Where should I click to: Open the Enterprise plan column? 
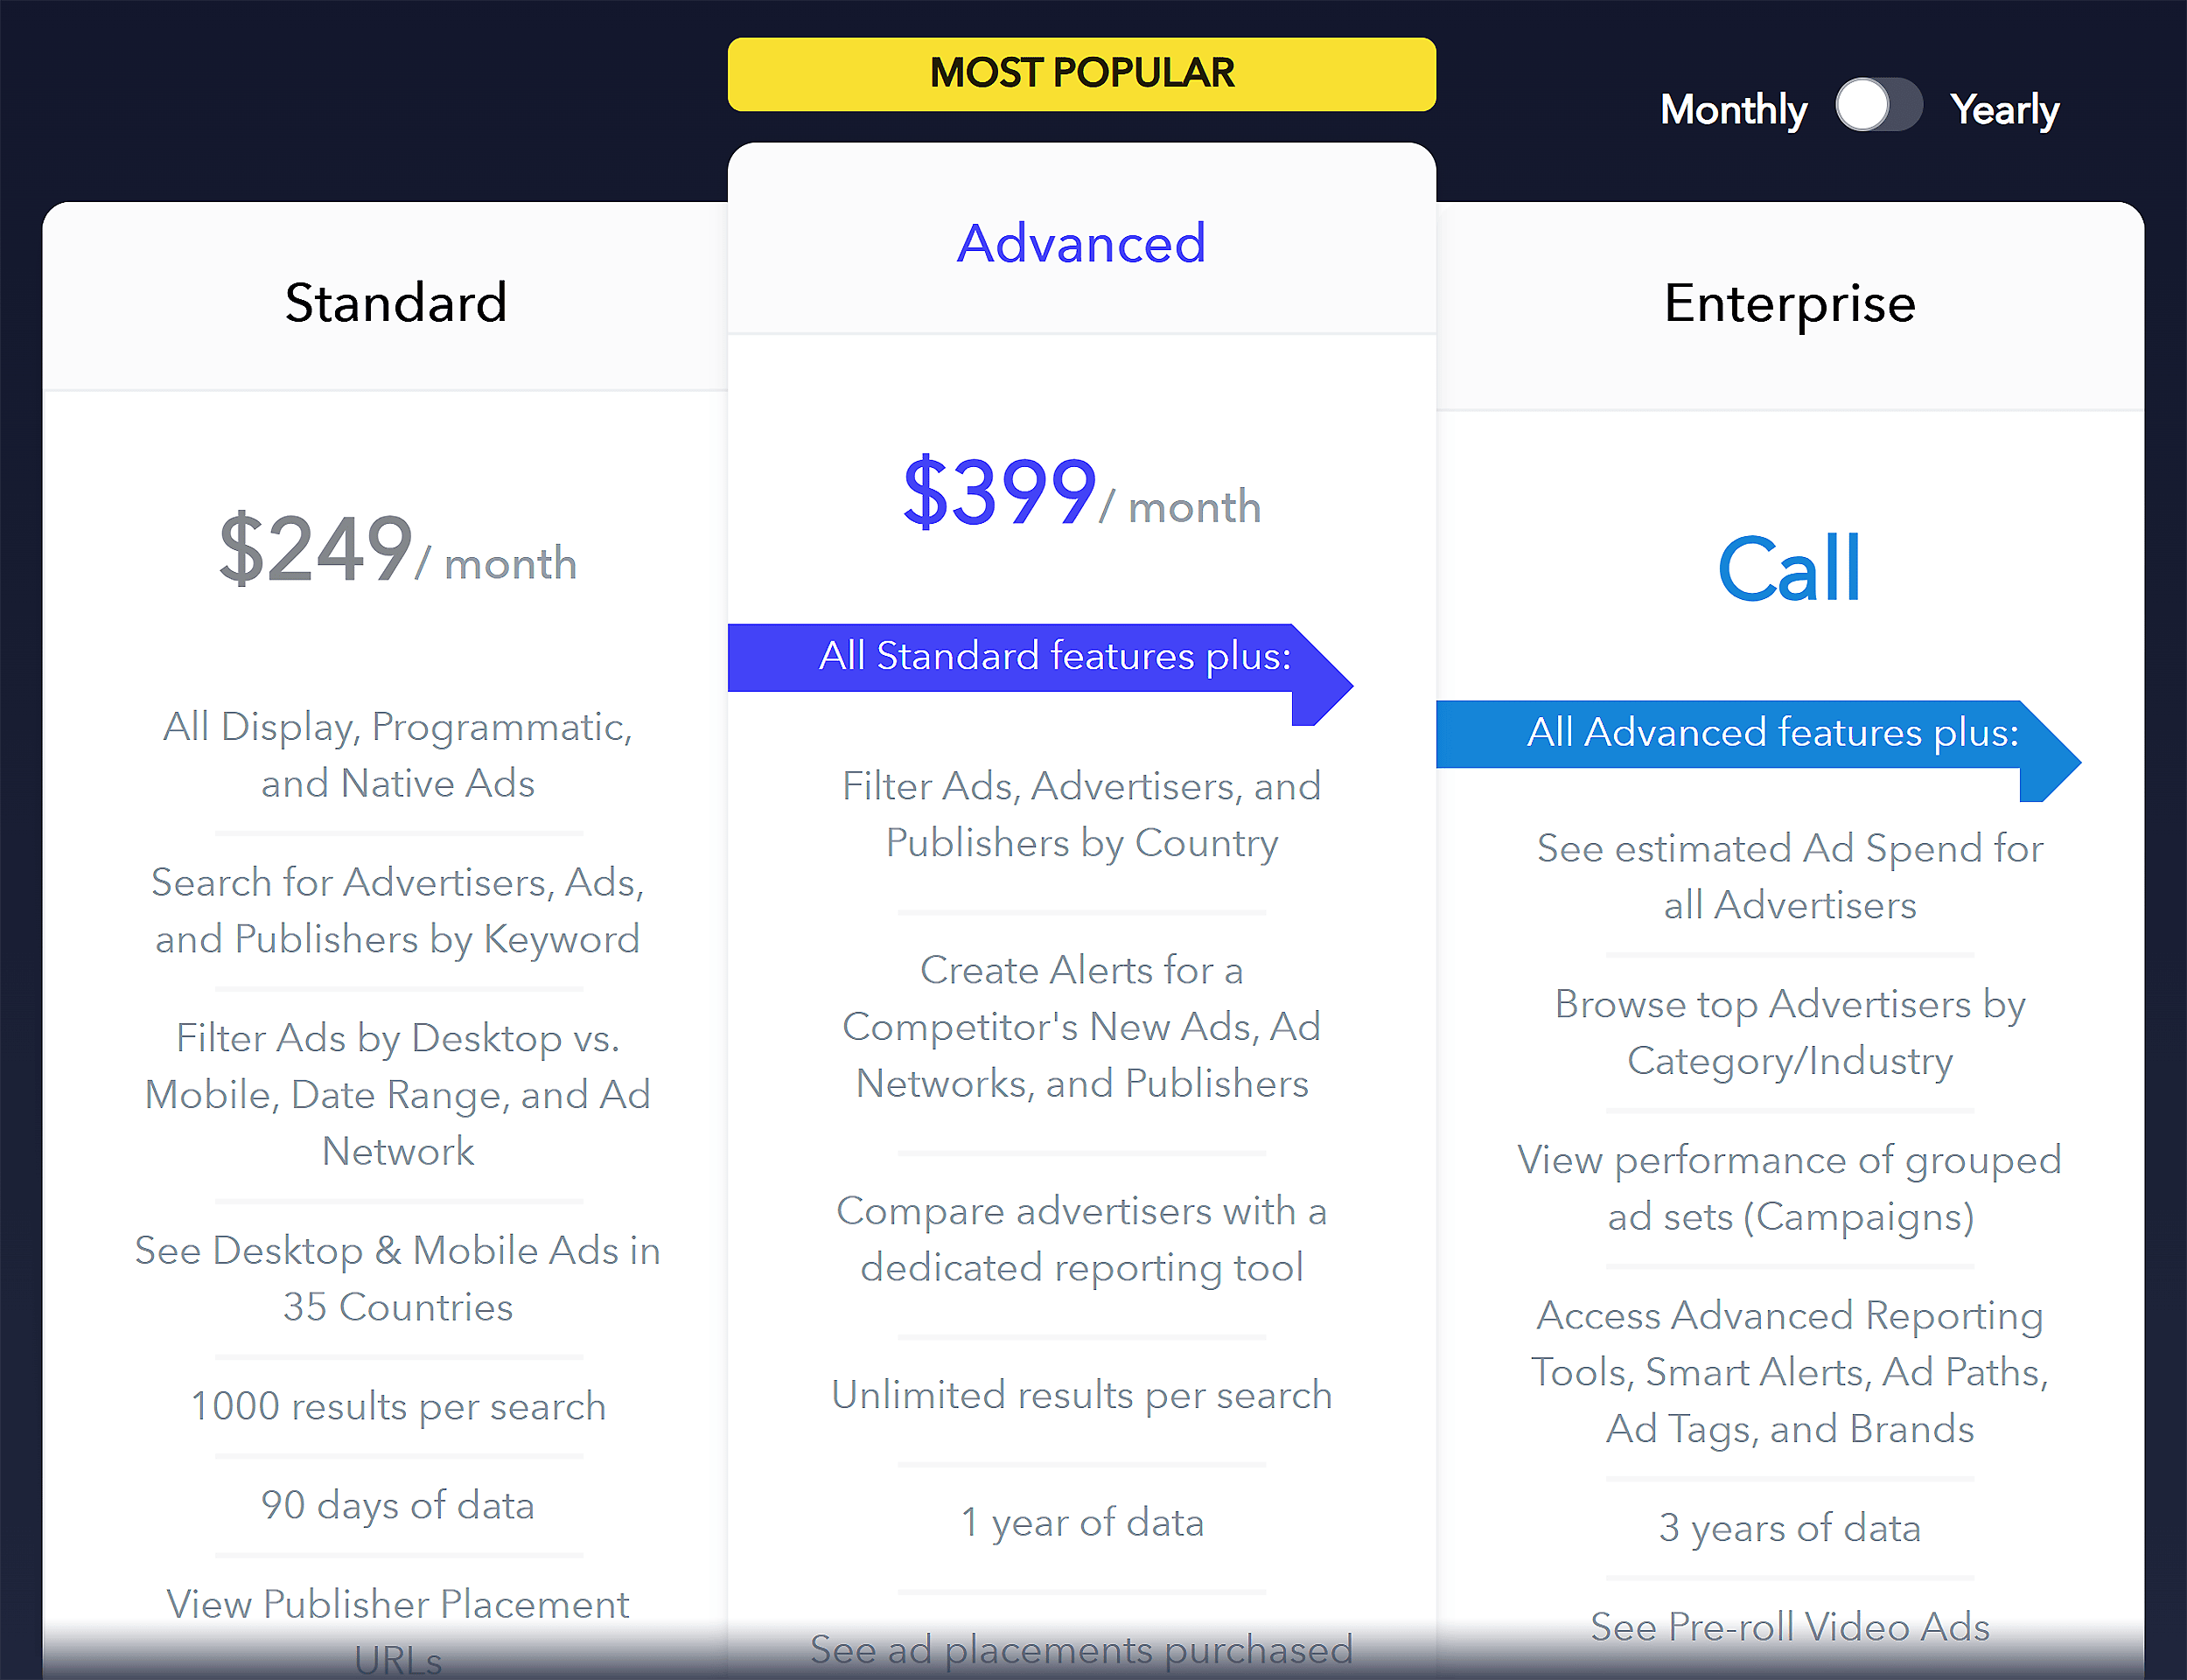[x=1789, y=303]
